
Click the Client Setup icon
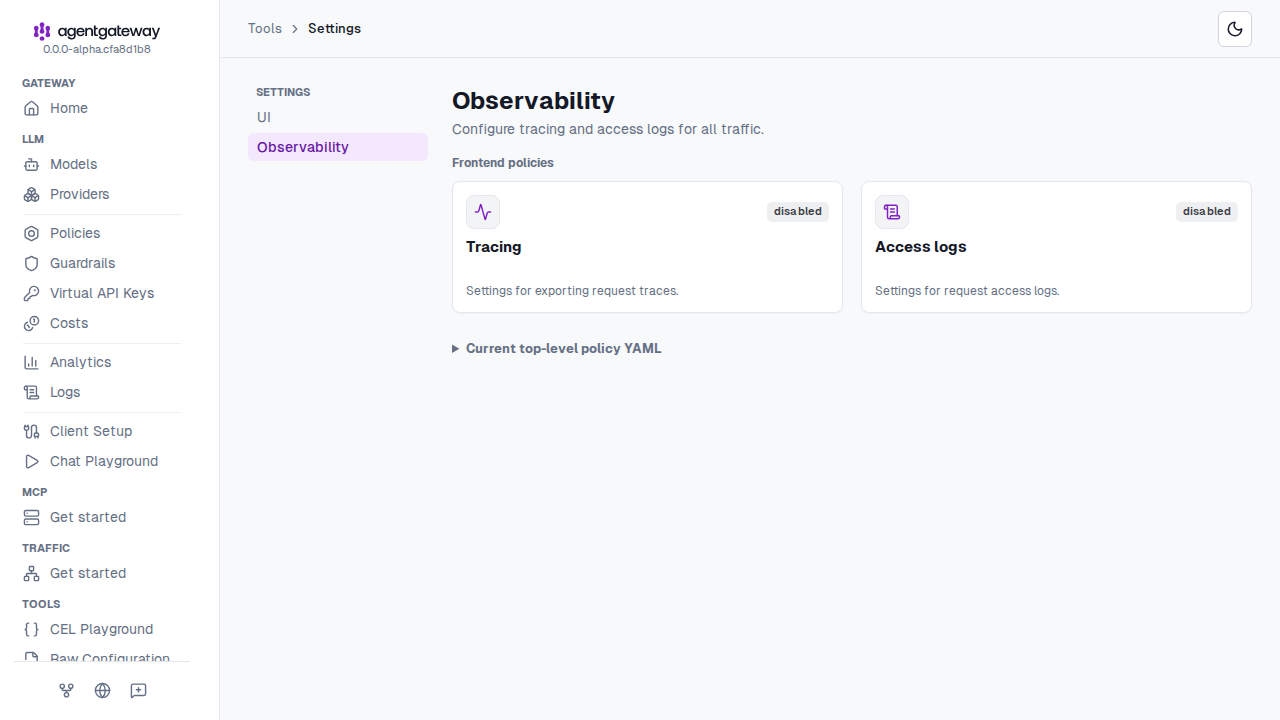(32, 431)
